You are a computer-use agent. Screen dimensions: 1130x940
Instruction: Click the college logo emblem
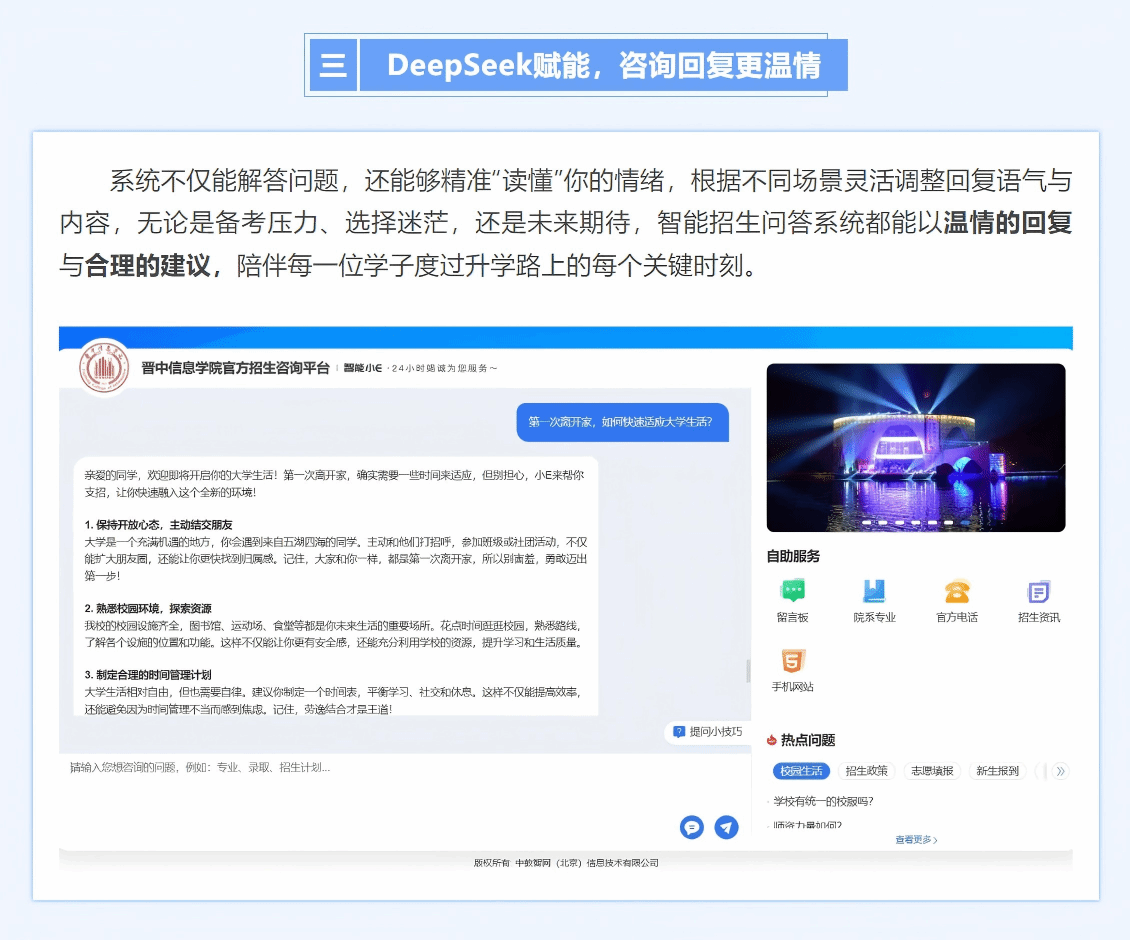(x=104, y=368)
